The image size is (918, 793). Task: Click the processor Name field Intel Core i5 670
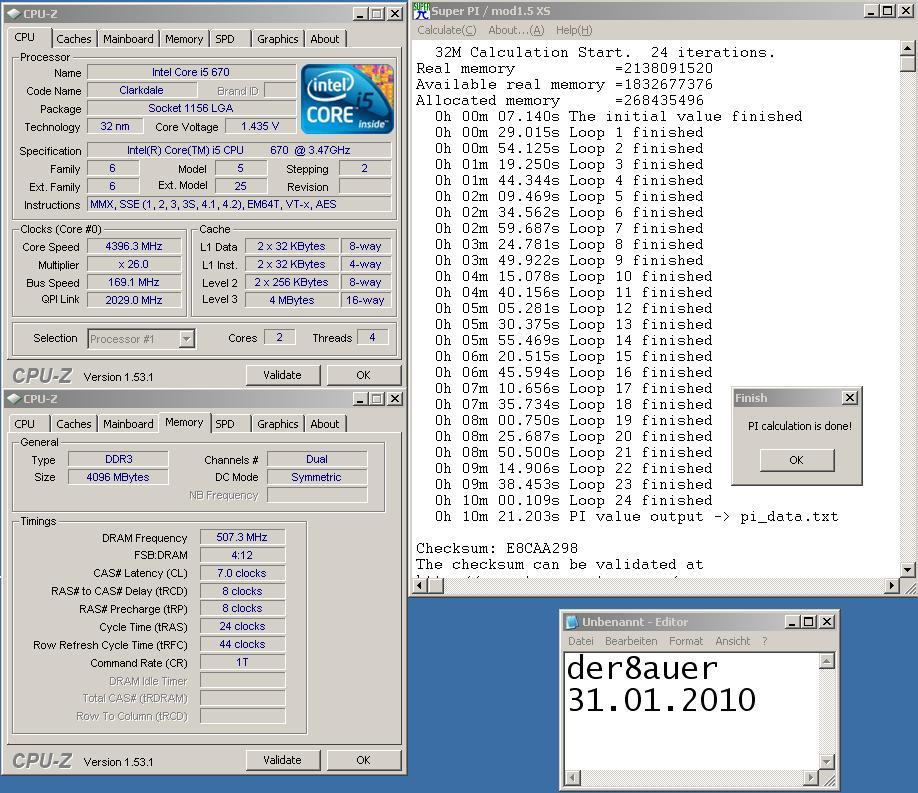pos(191,72)
